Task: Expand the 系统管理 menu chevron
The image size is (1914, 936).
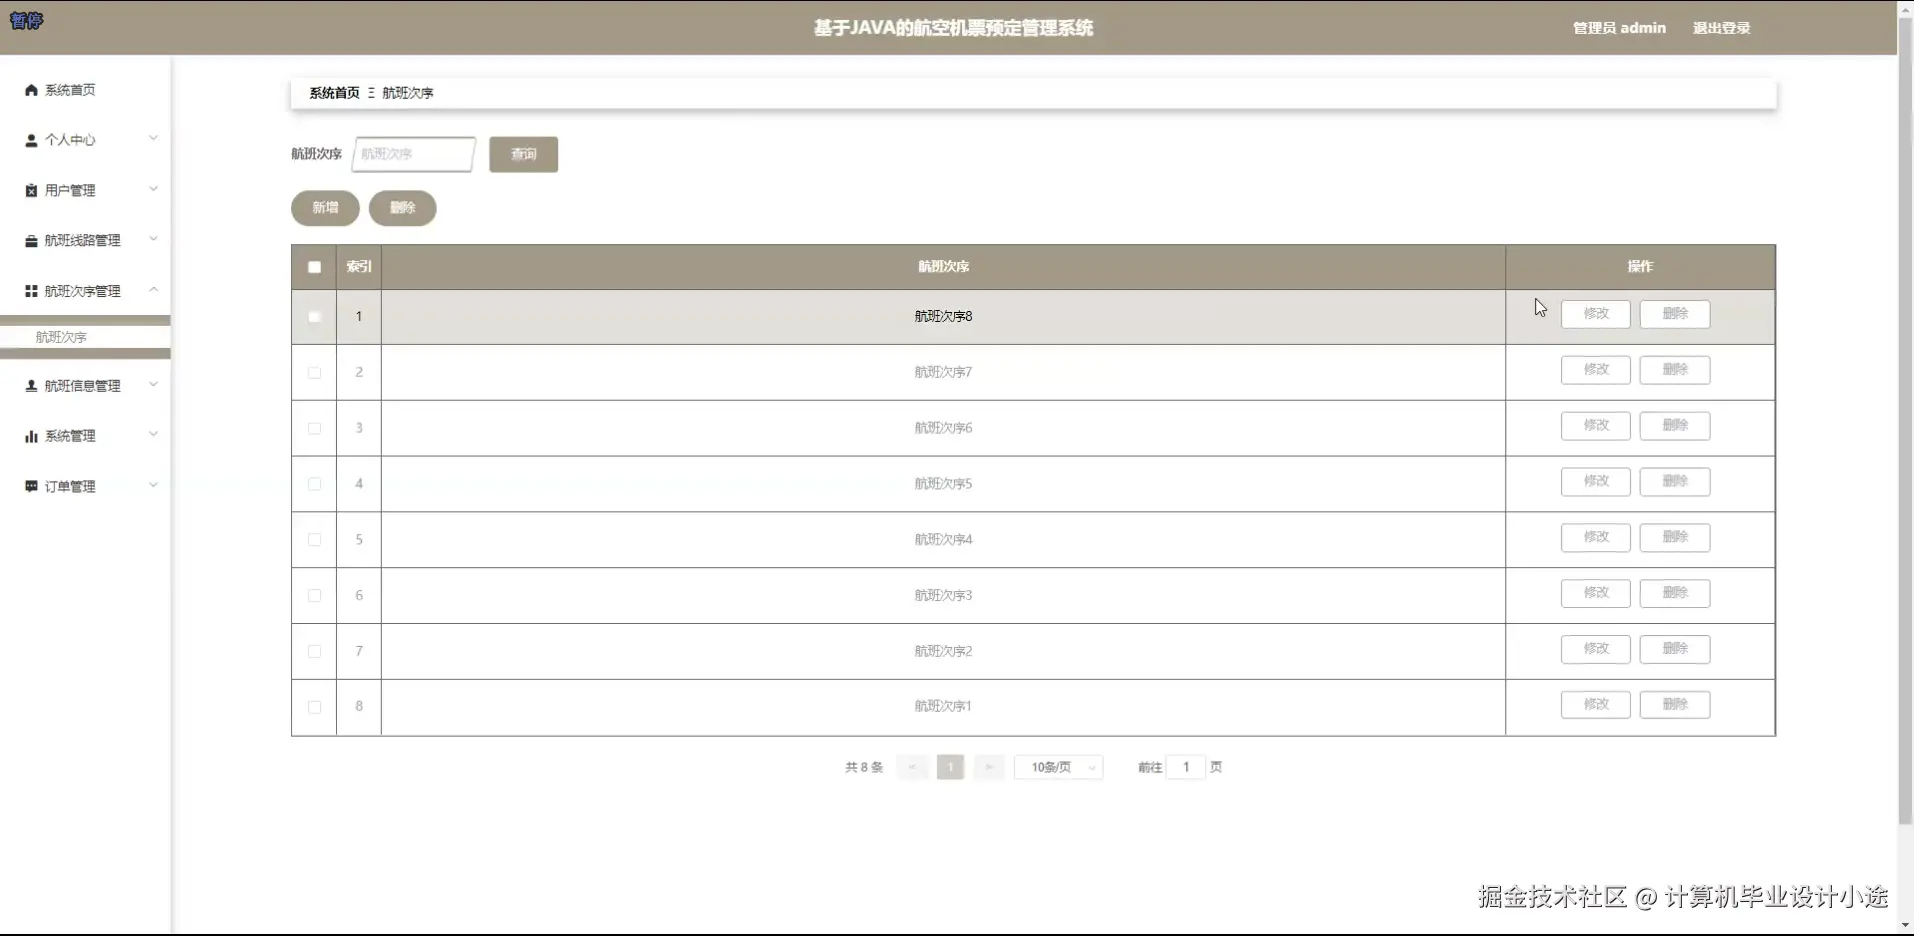Action: tap(153, 435)
